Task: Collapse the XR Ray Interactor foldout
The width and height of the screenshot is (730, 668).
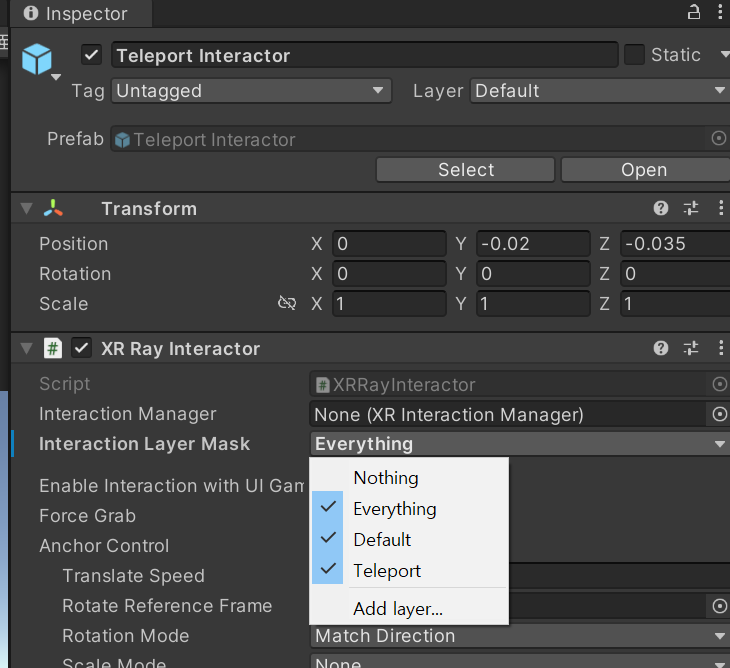Action: (27, 348)
